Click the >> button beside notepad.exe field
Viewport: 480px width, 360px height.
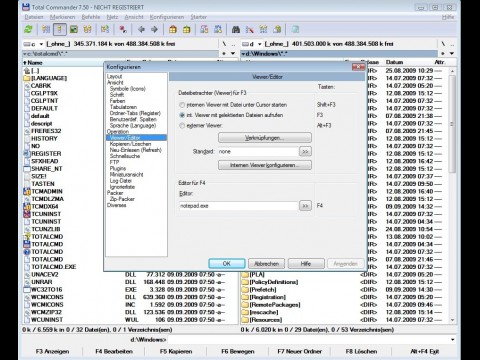point(305,206)
